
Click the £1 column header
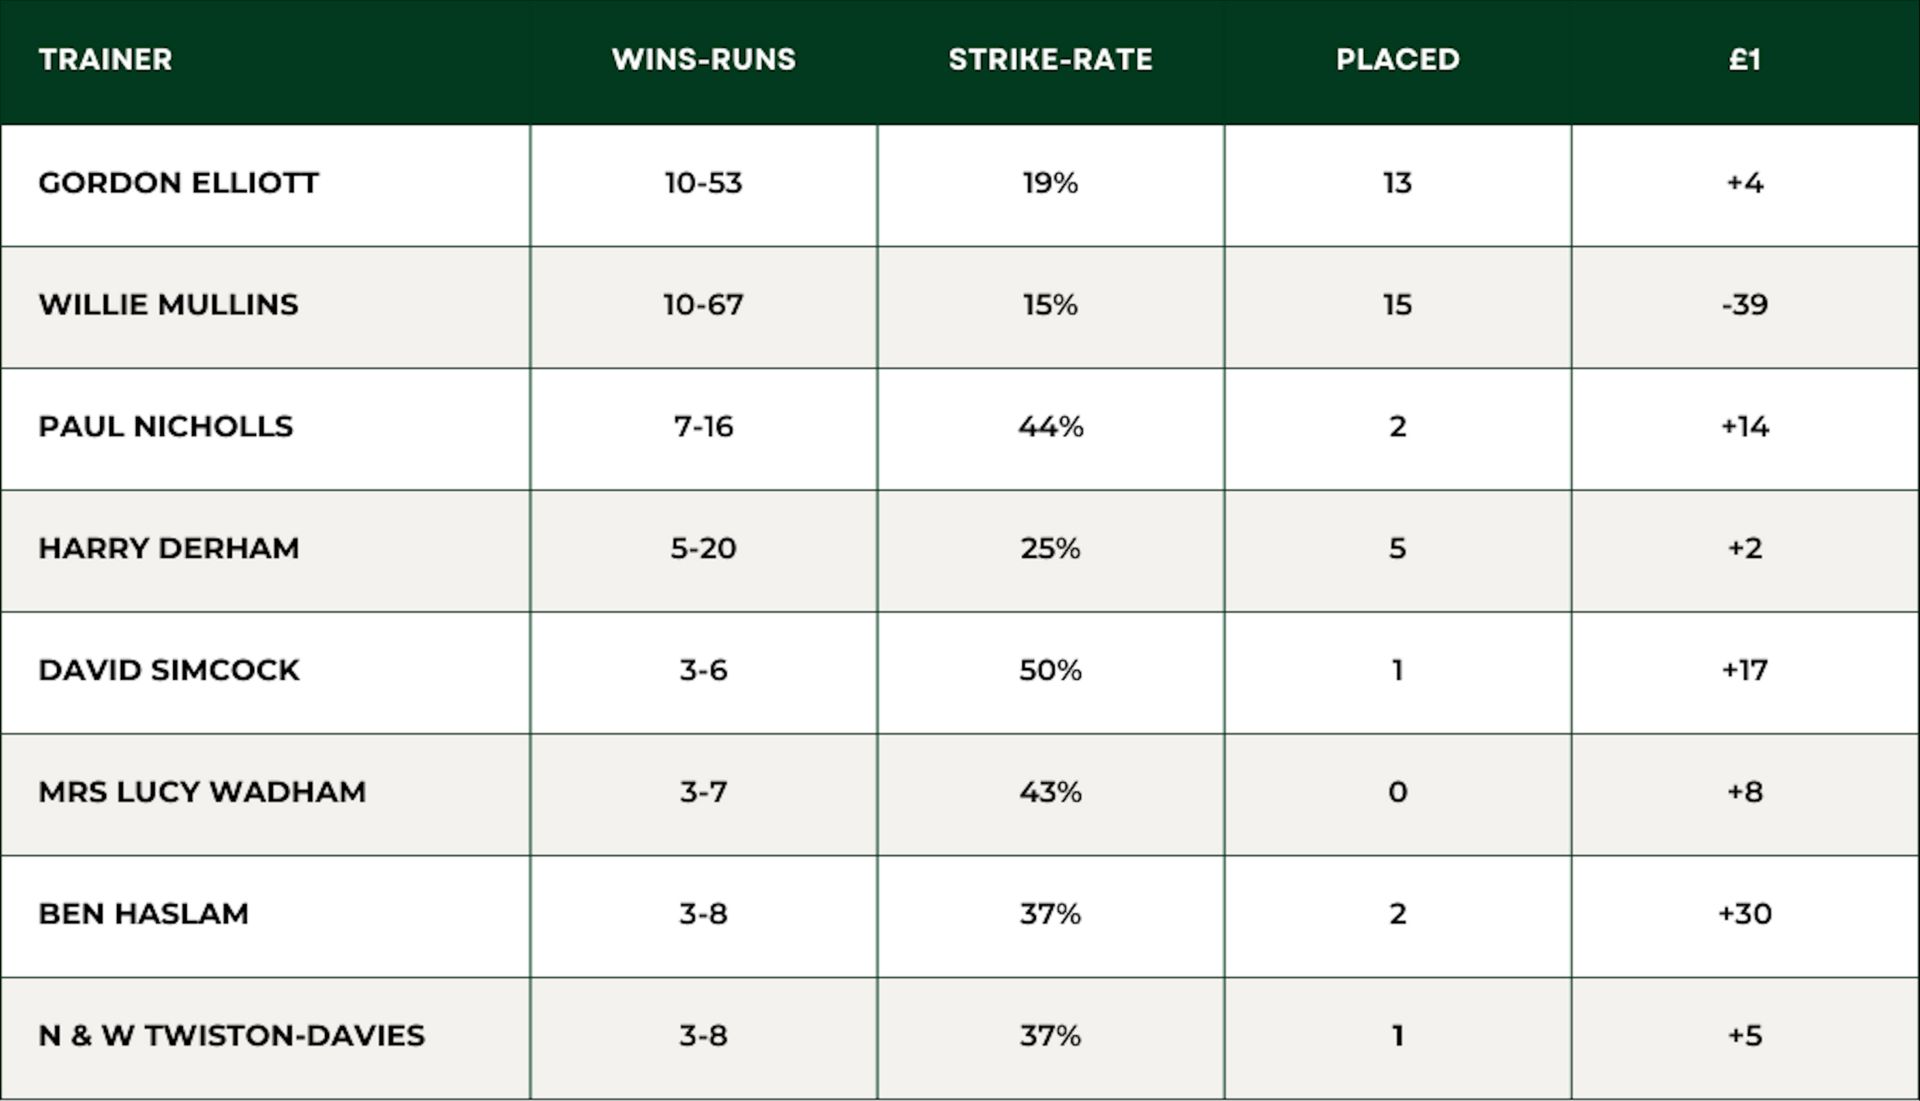click(1744, 60)
